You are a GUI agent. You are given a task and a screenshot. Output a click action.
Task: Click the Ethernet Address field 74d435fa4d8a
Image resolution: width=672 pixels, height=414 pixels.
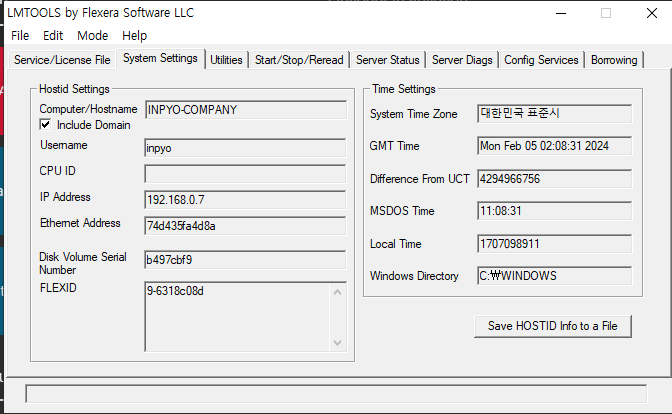pyautogui.click(x=245, y=226)
